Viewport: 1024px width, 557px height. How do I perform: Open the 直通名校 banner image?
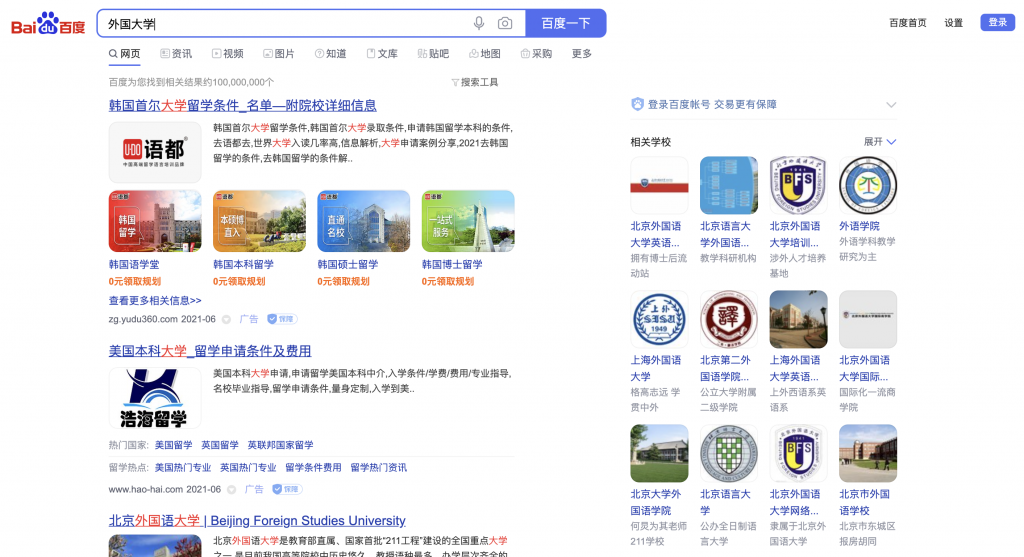point(364,221)
